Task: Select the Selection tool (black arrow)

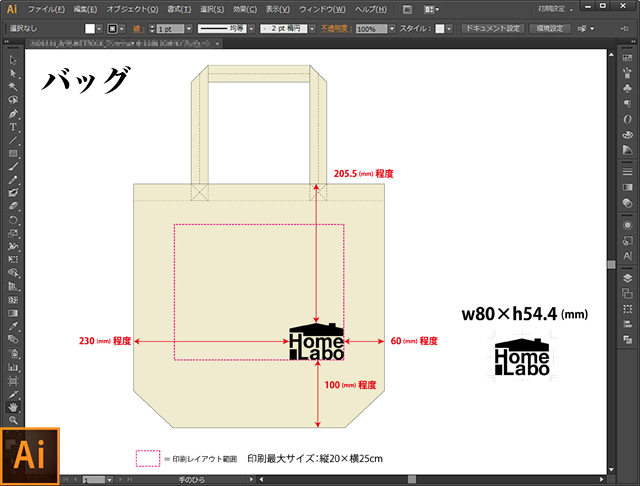Action: click(13, 60)
